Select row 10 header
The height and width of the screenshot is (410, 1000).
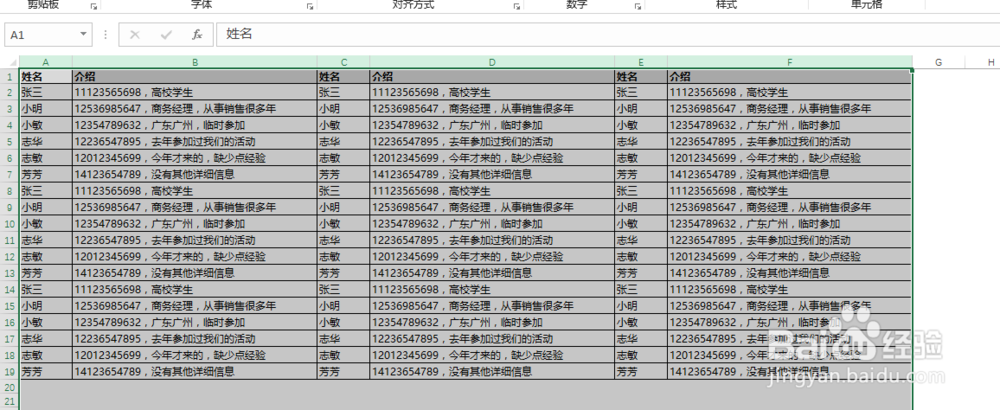10,224
